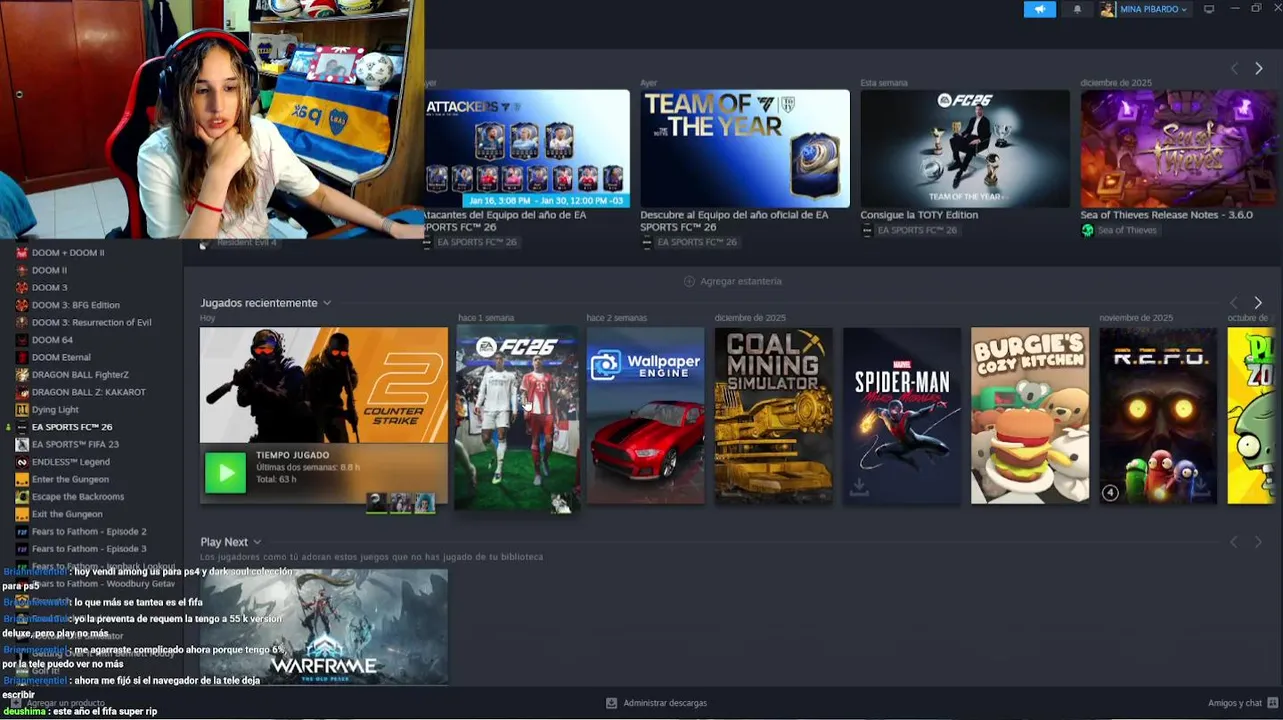The width and height of the screenshot is (1283, 720).
Task: Expand the Play Next shelf dropdown
Action: click(257, 542)
